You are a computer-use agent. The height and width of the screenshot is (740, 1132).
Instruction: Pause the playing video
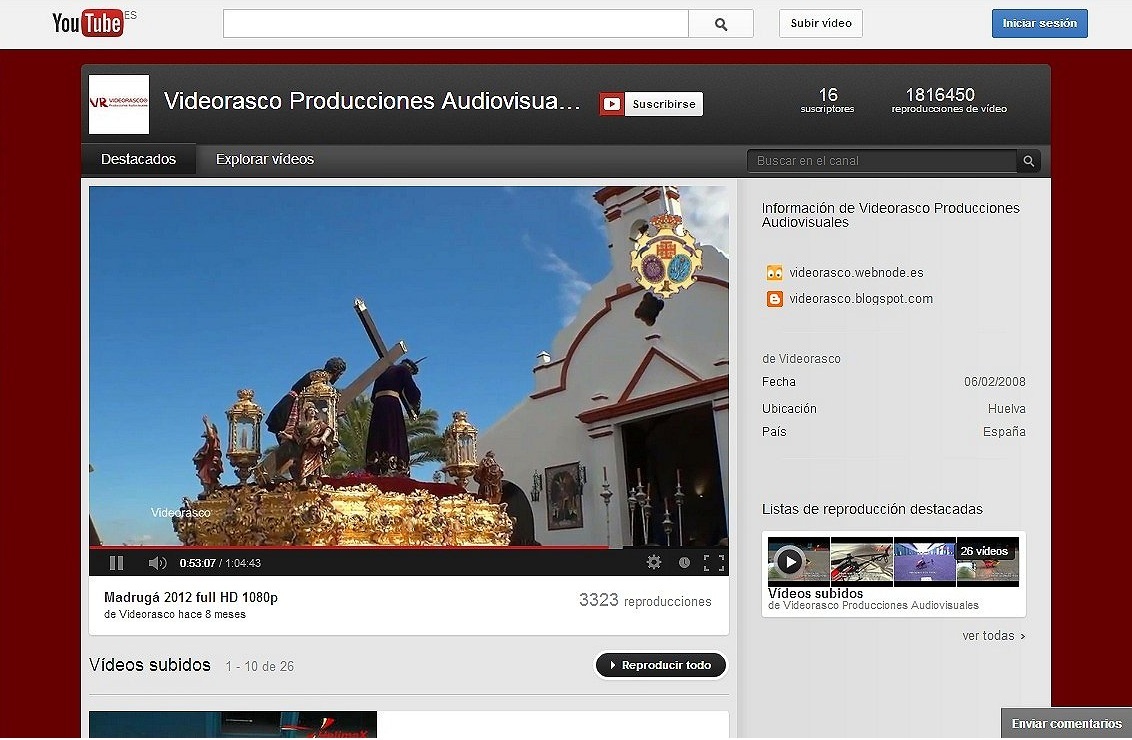[116, 563]
